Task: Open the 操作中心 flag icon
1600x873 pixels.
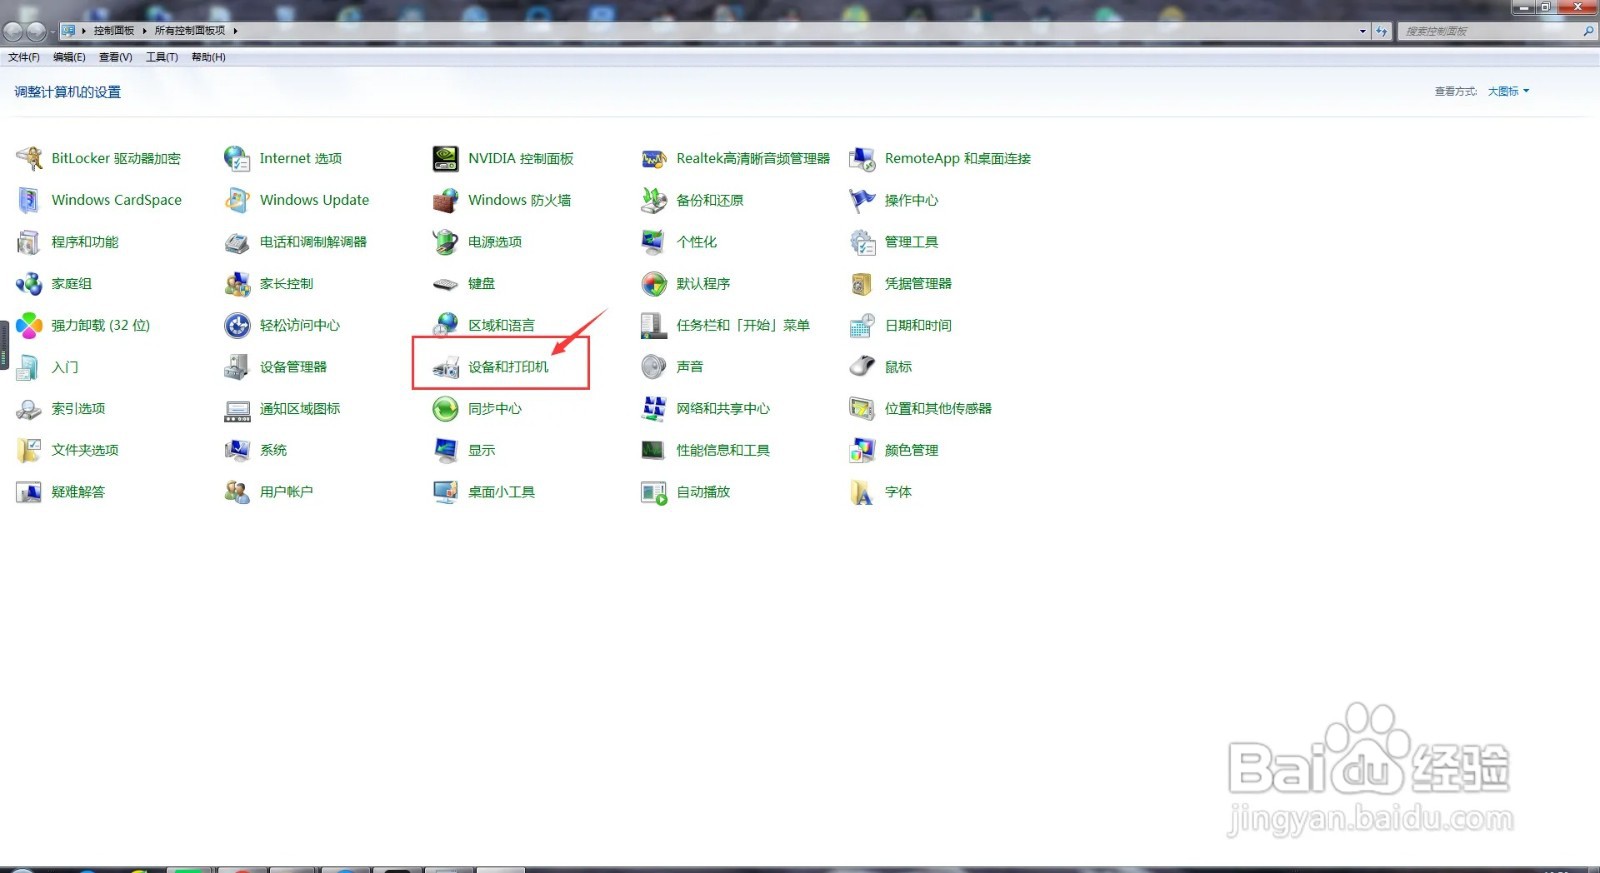Action: point(862,200)
